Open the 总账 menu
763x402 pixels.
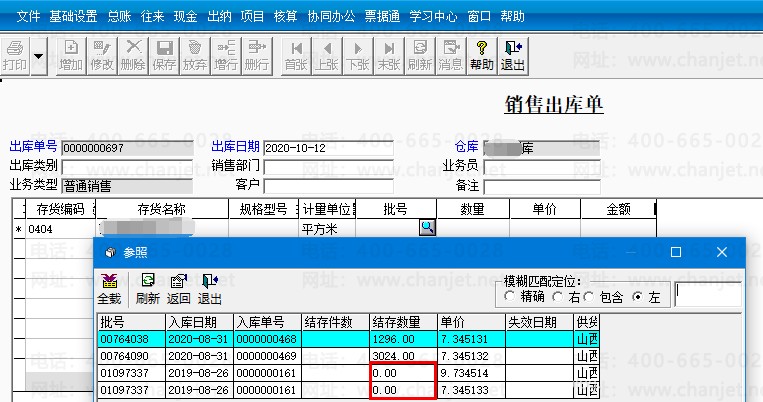(119, 17)
